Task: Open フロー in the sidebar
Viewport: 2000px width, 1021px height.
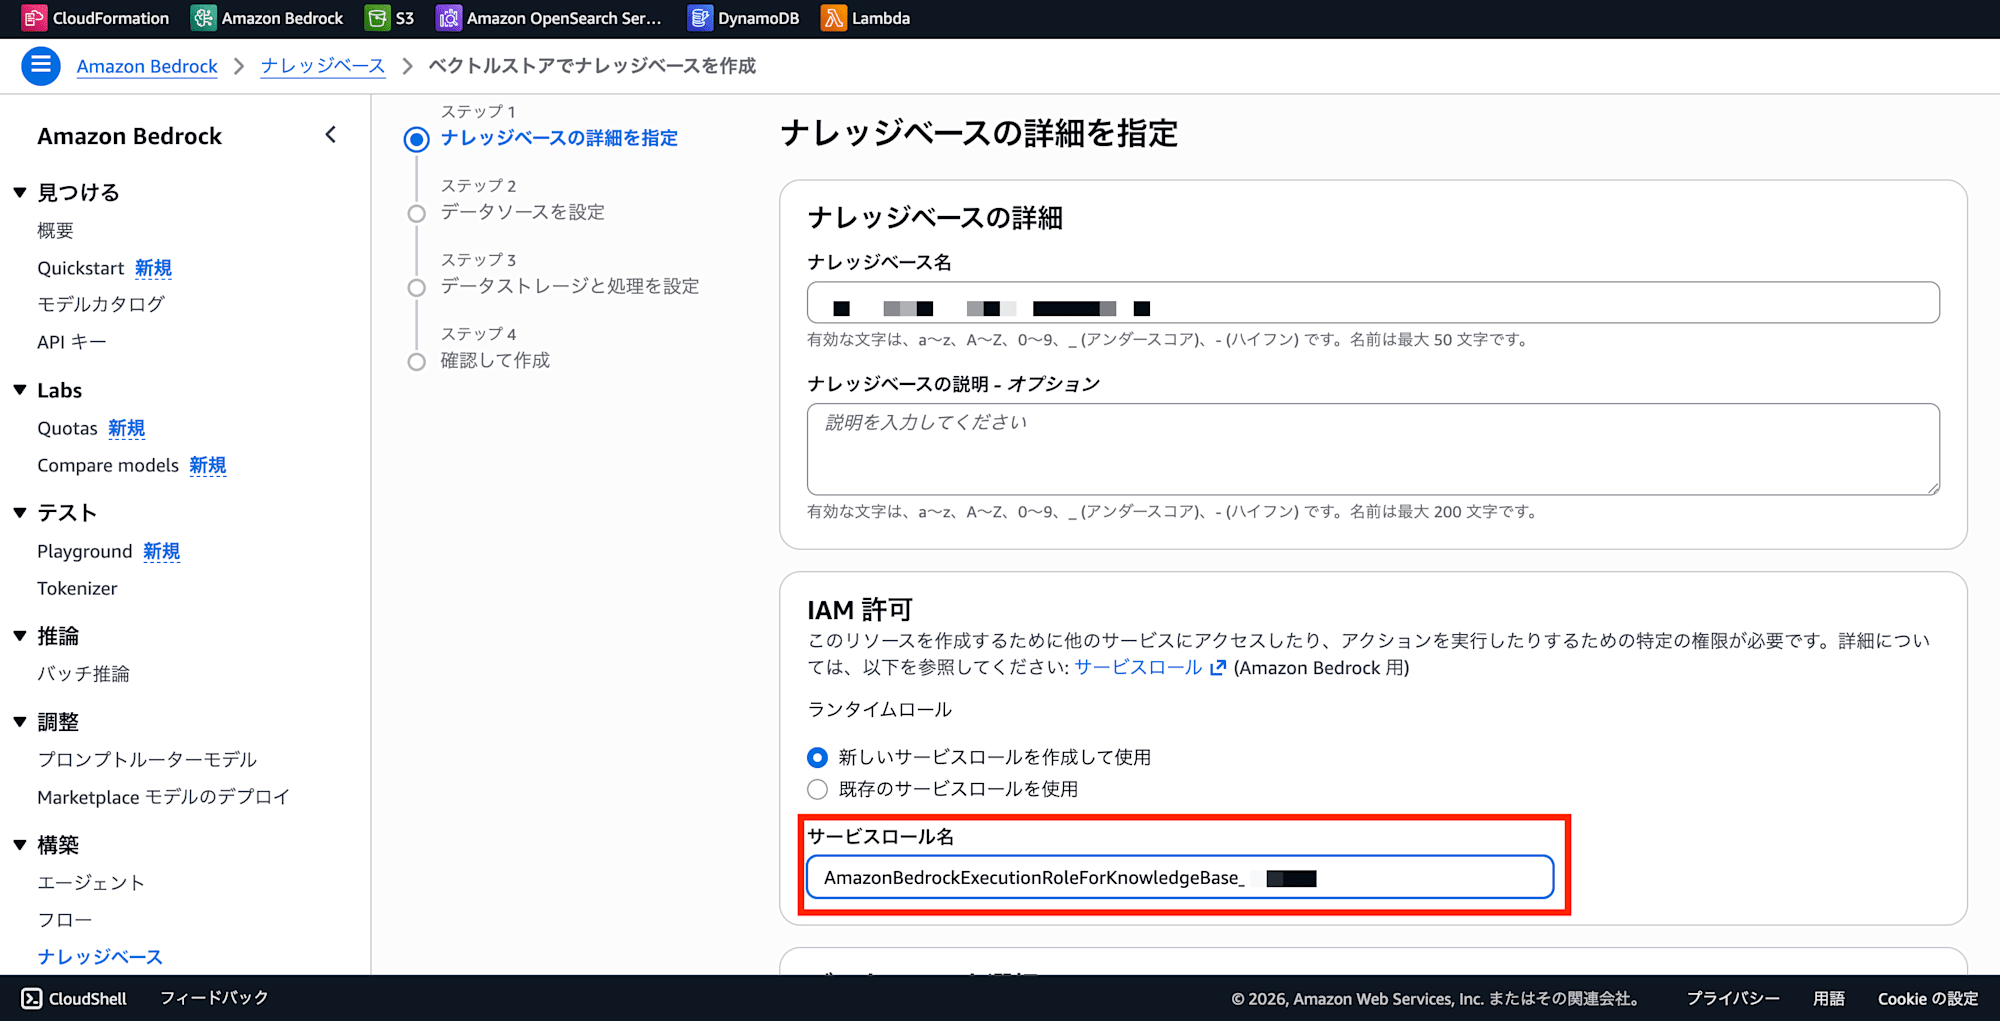Action: (x=65, y=920)
